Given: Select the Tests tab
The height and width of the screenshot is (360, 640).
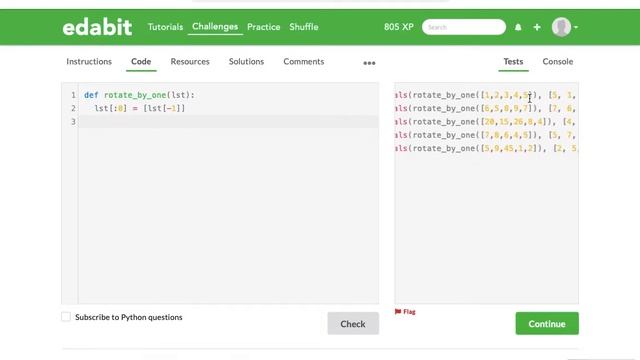Looking at the screenshot, I should tap(513, 61).
